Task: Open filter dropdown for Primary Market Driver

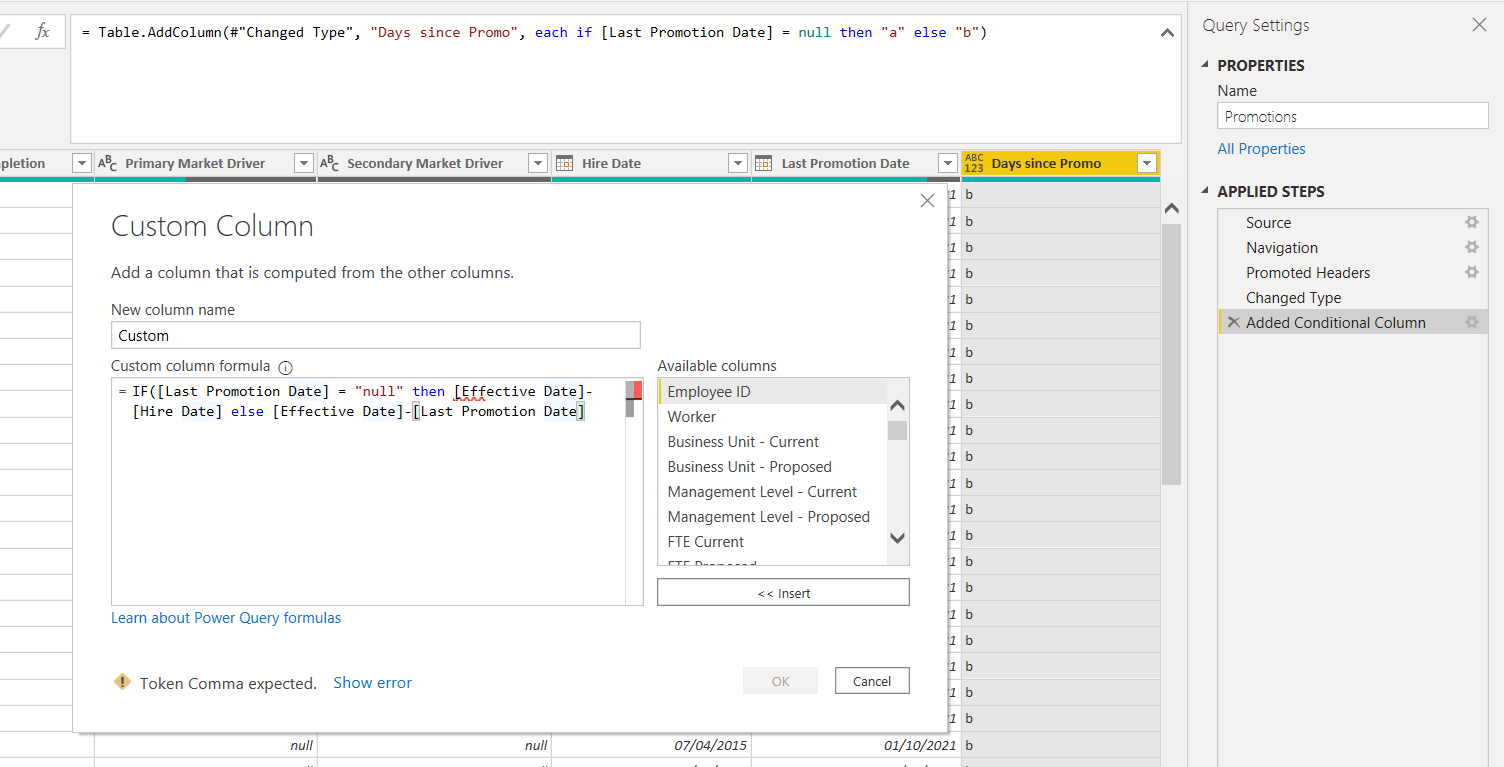Action: pos(304,163)
